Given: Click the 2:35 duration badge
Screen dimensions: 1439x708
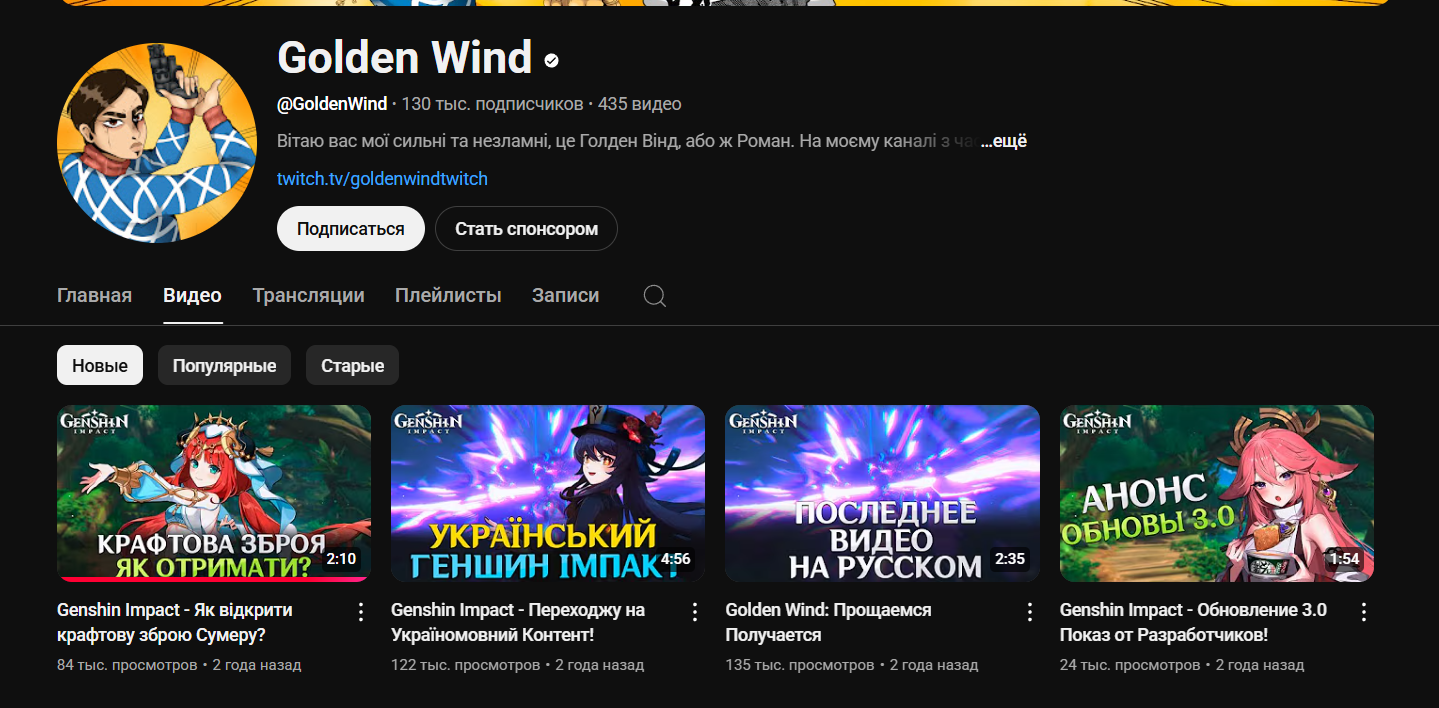Looking at the screenshot, I should [1010, 559].
